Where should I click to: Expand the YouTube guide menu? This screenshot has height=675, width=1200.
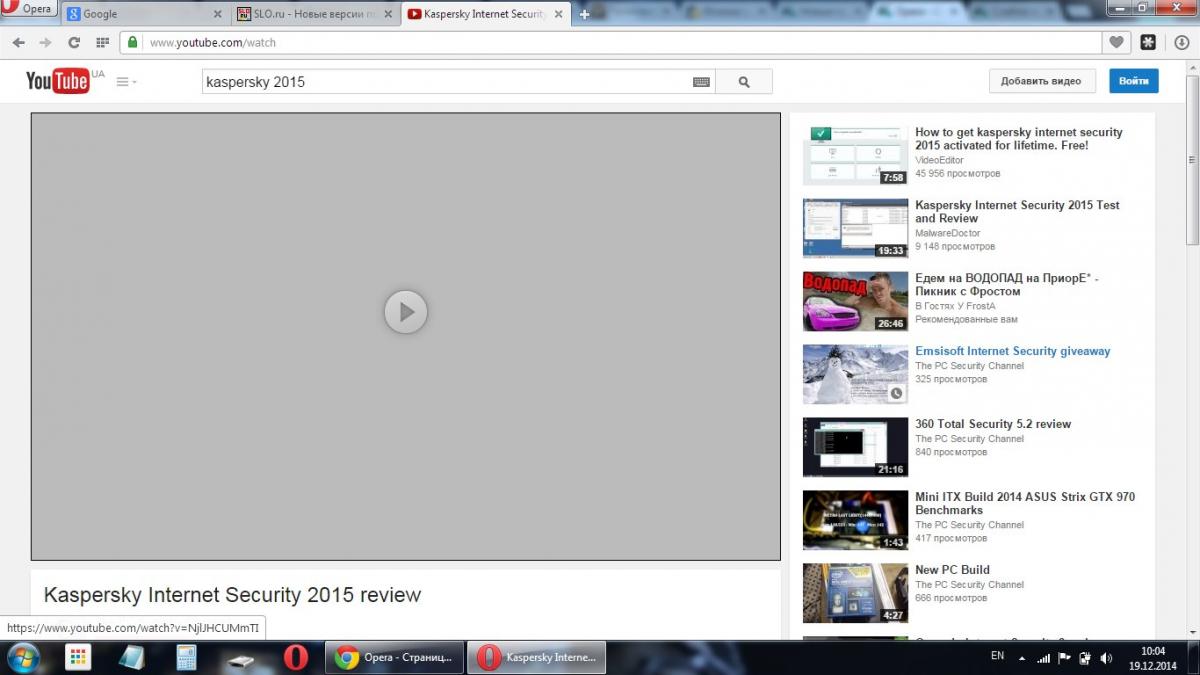[x=126, y=82]
